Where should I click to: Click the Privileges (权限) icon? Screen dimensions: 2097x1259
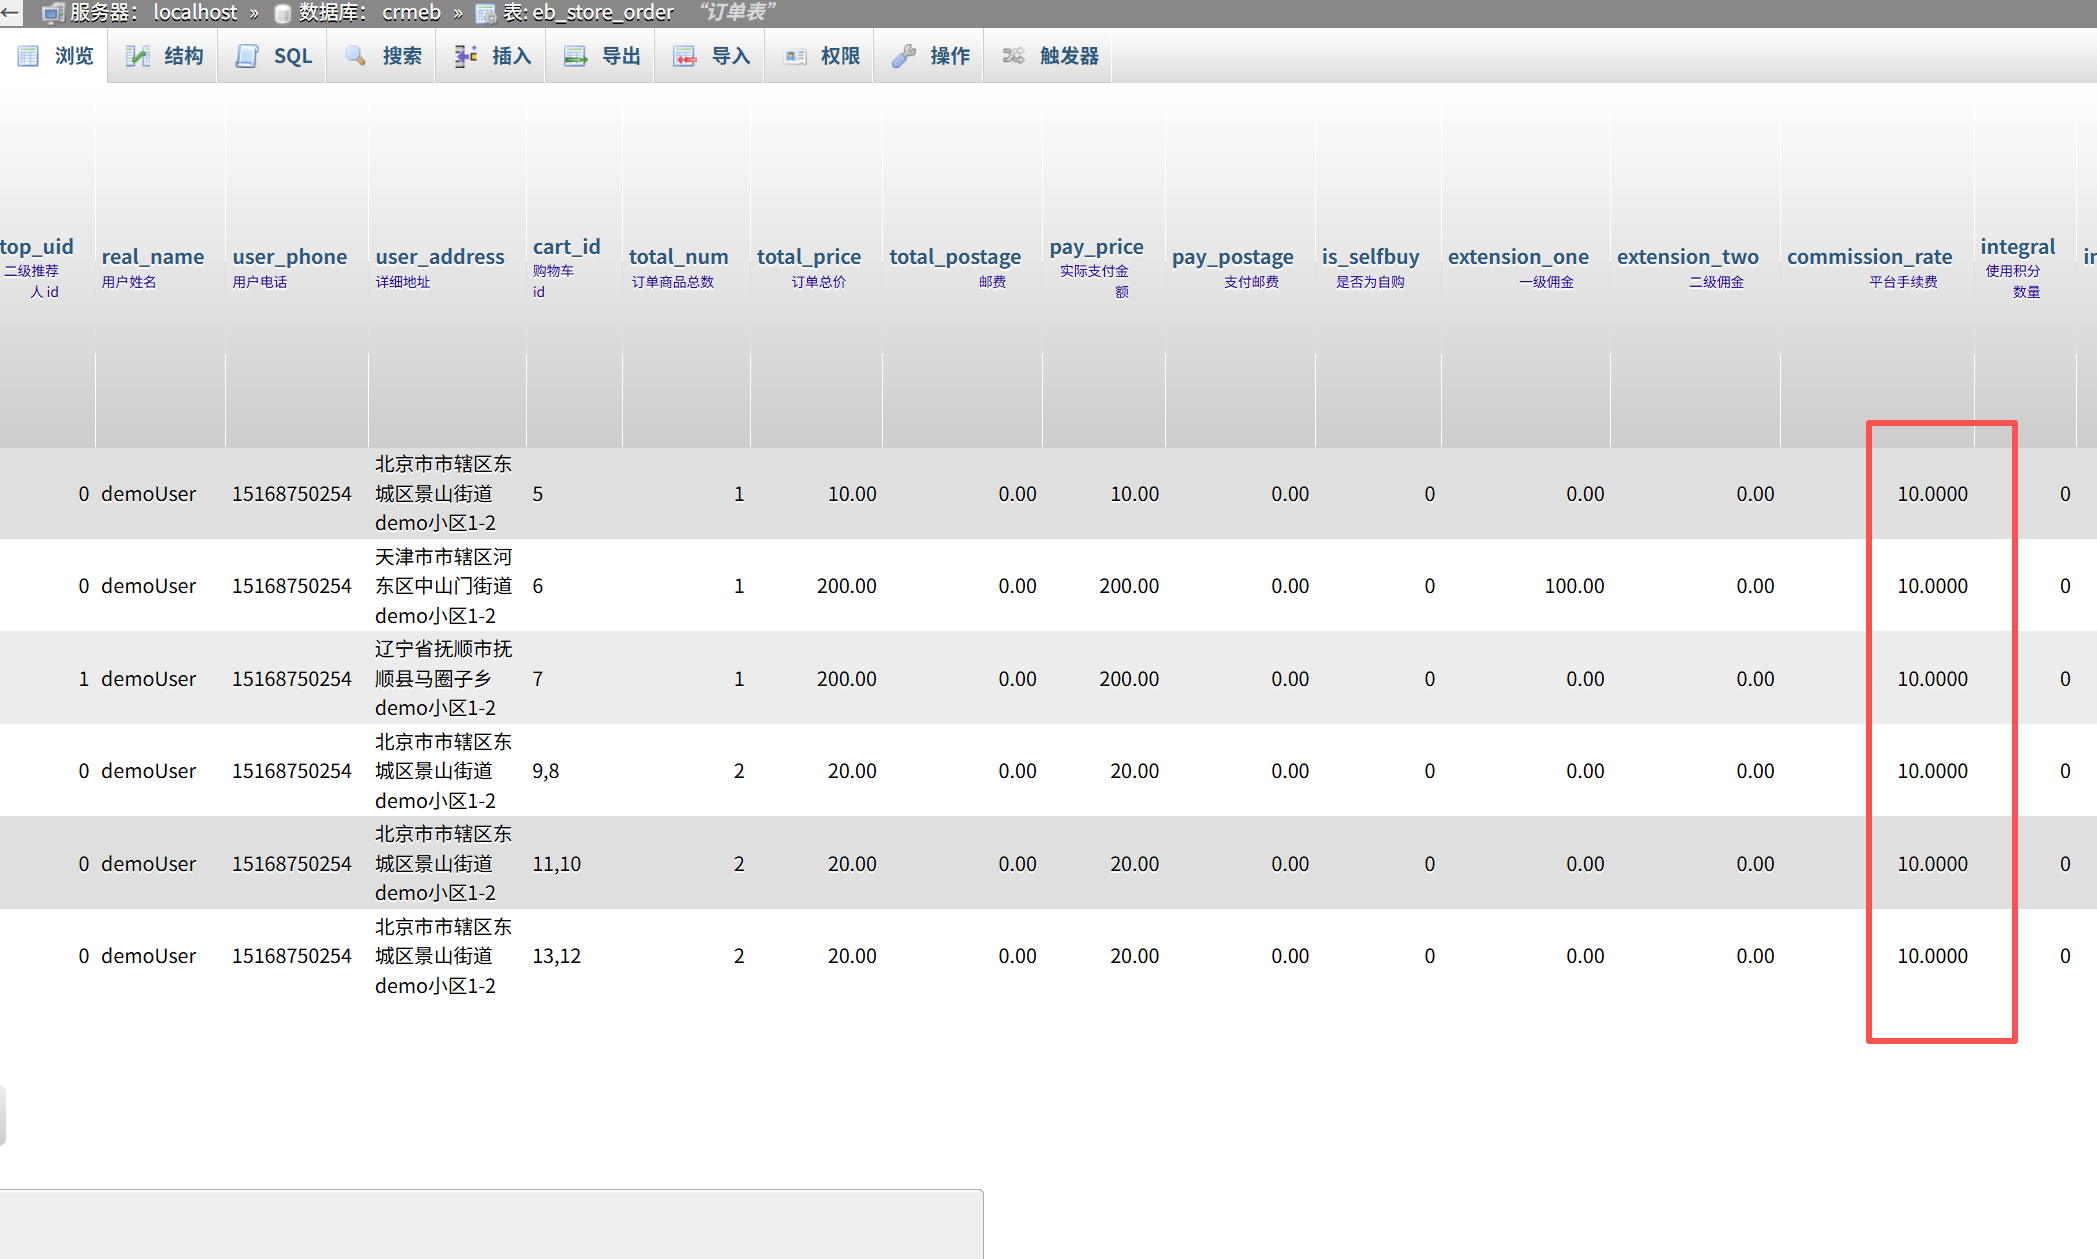click(x=795, y=56)
